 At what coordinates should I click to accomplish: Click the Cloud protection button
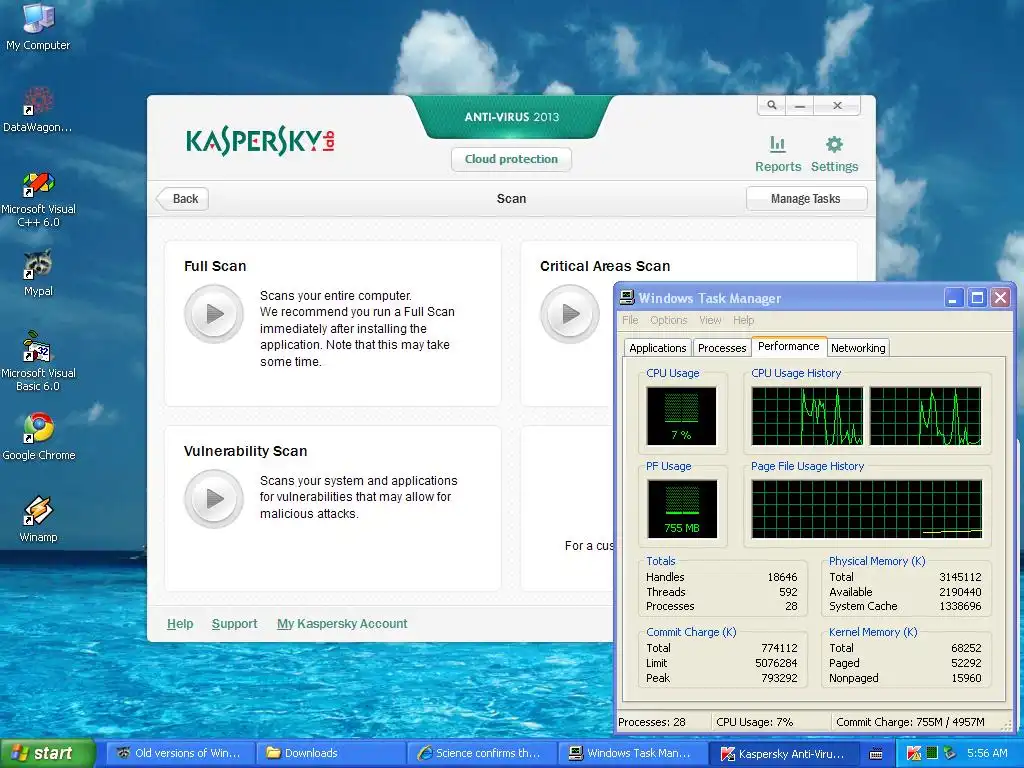pos(511,159)
